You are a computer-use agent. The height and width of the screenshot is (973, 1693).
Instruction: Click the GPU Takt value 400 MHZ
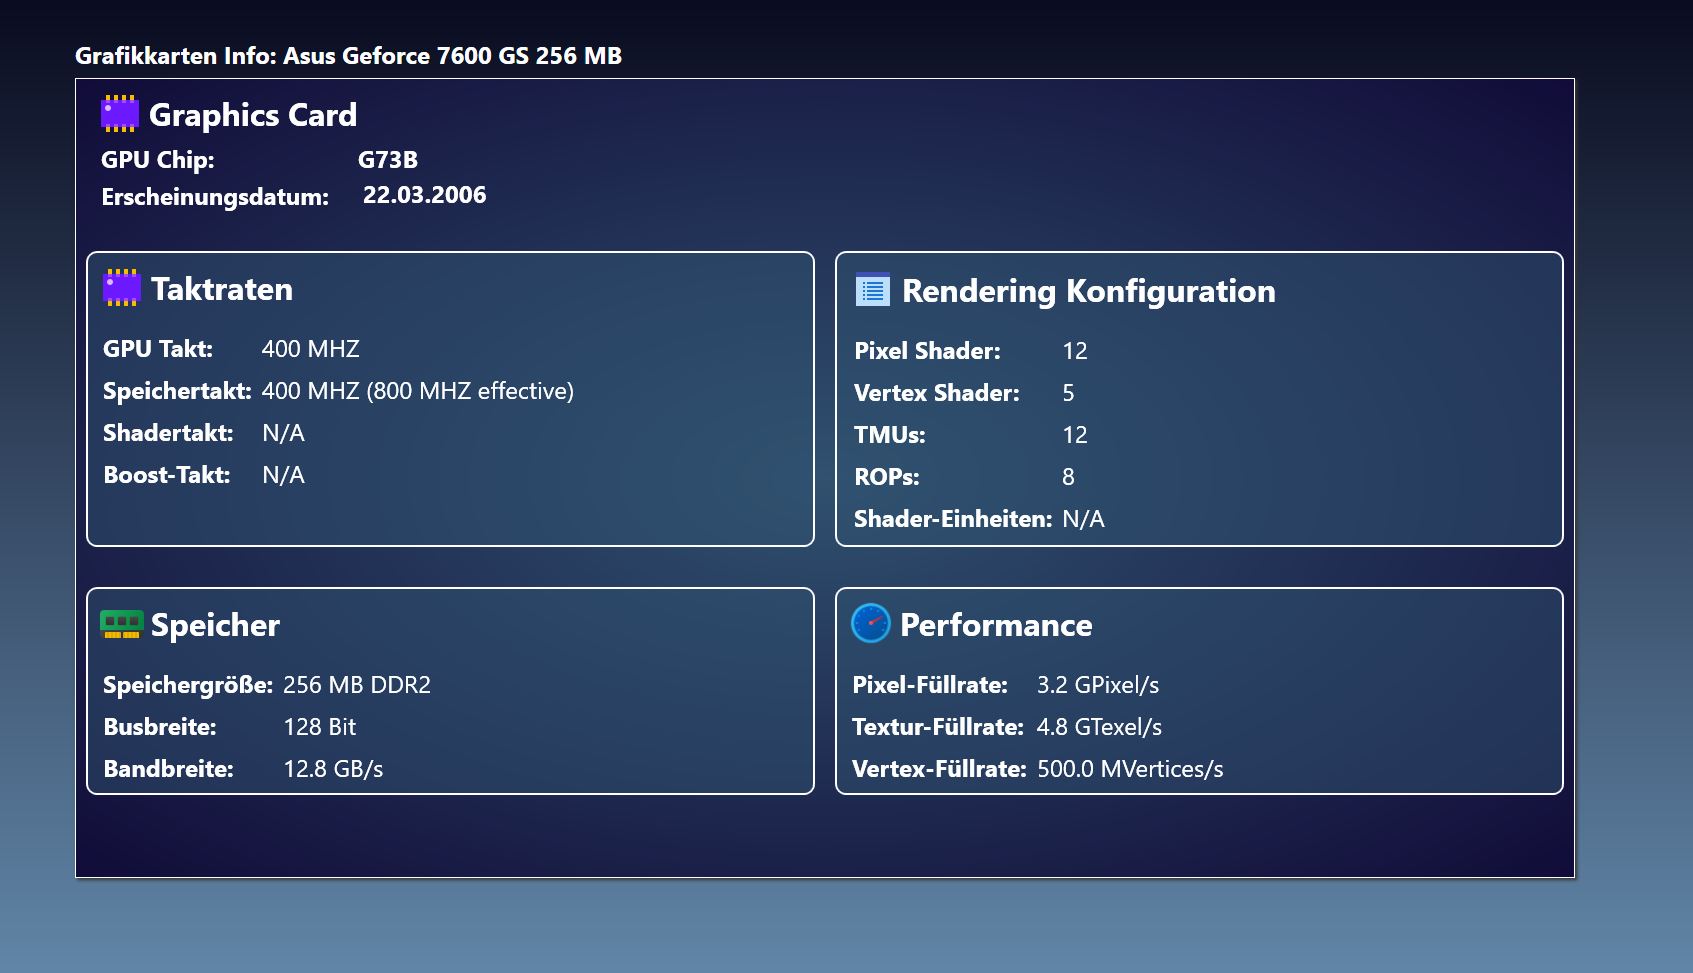click(x=311, y=349)
